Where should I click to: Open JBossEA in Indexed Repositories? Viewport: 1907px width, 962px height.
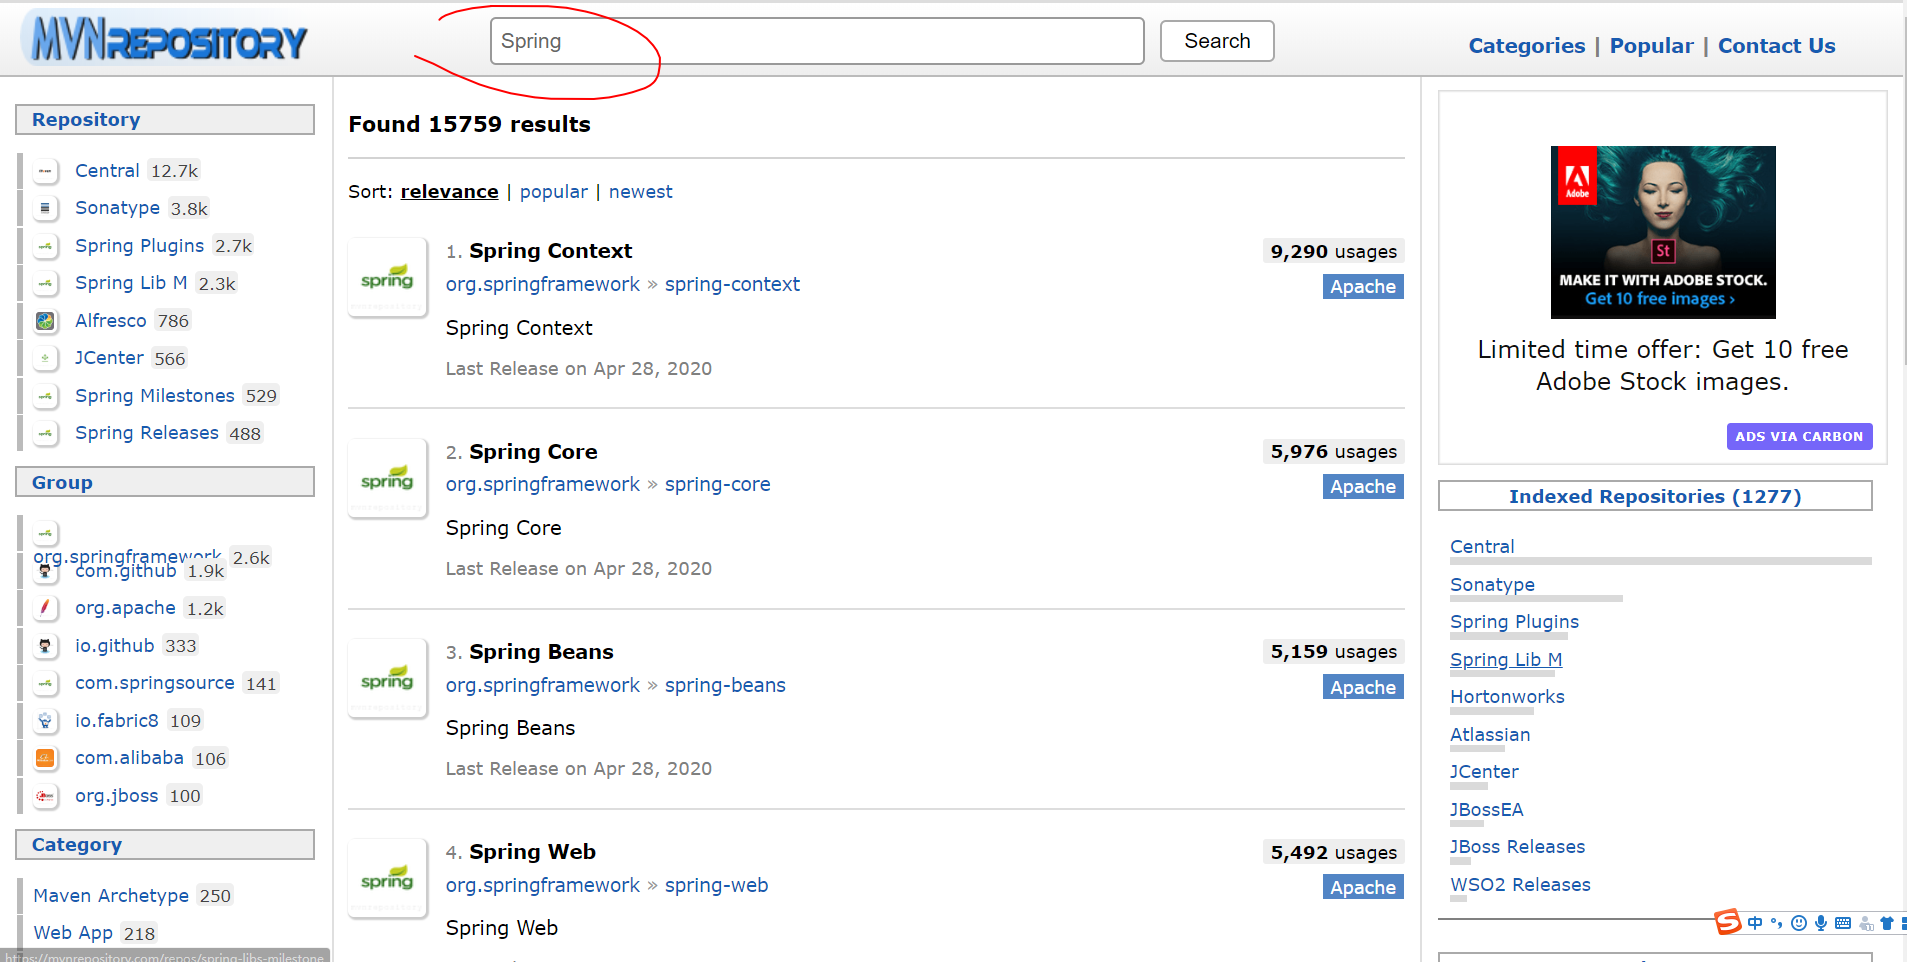click(x=1486, y=810)
